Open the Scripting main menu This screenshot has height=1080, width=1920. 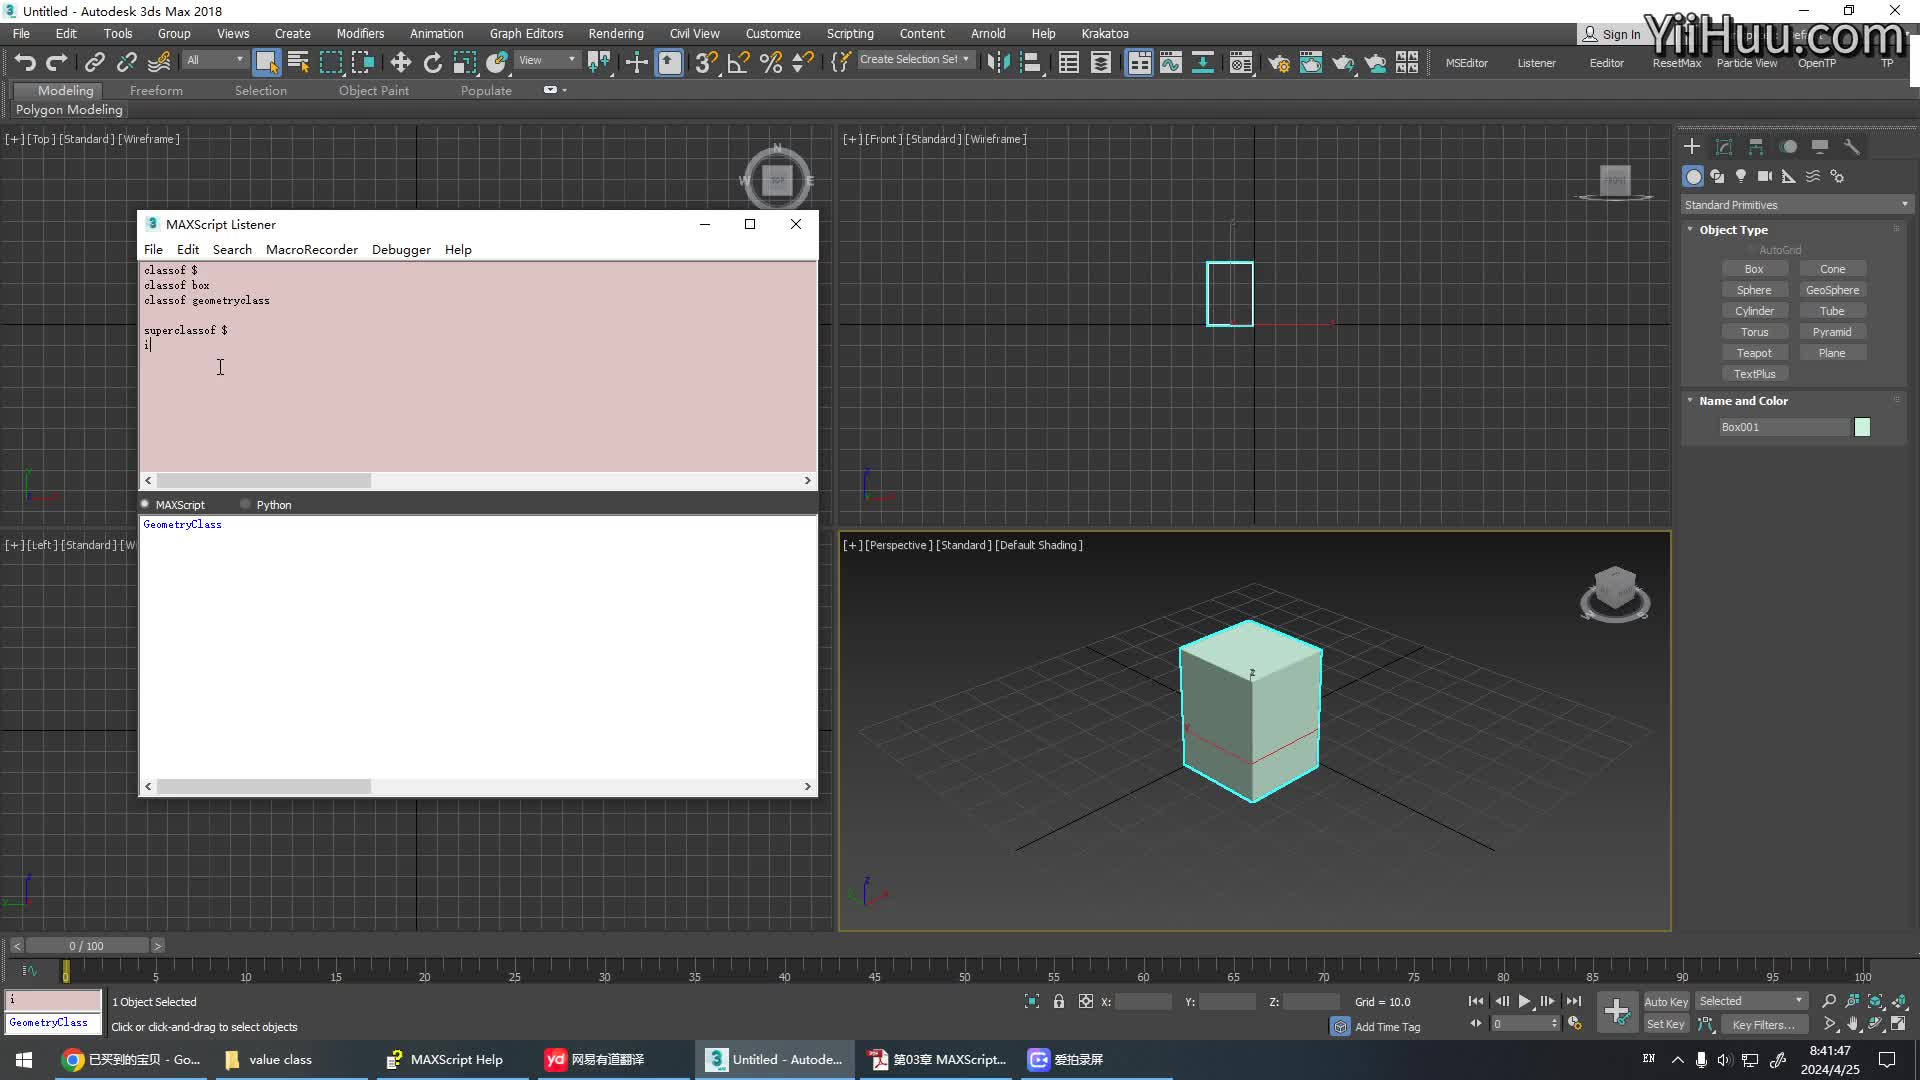coord(850,33)
